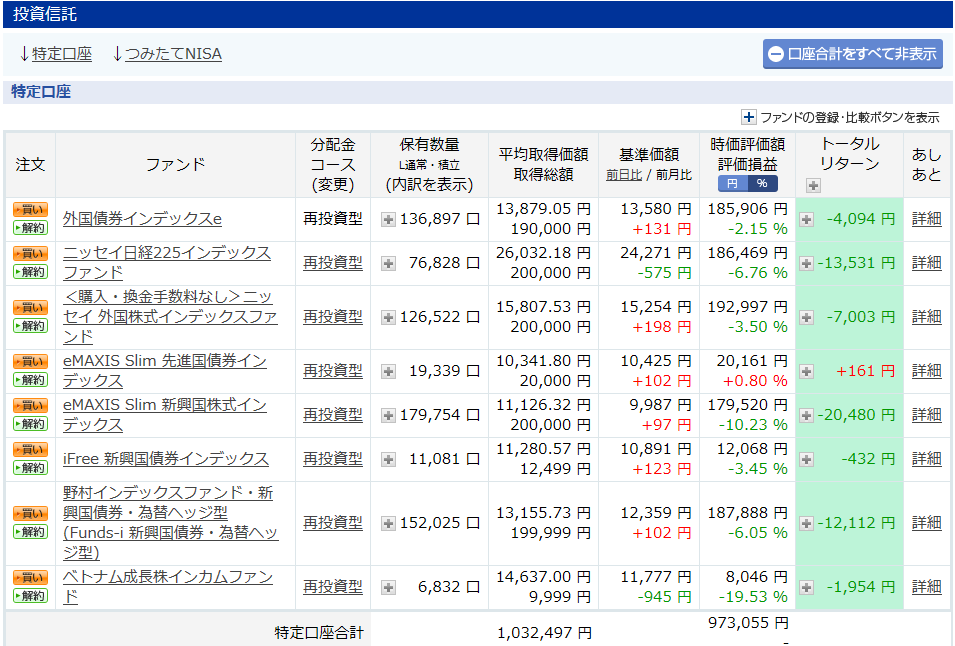955x646 pixels.
Task: Expand total return details for -432円
Action: pyautogui.click(x=806, y=460)
